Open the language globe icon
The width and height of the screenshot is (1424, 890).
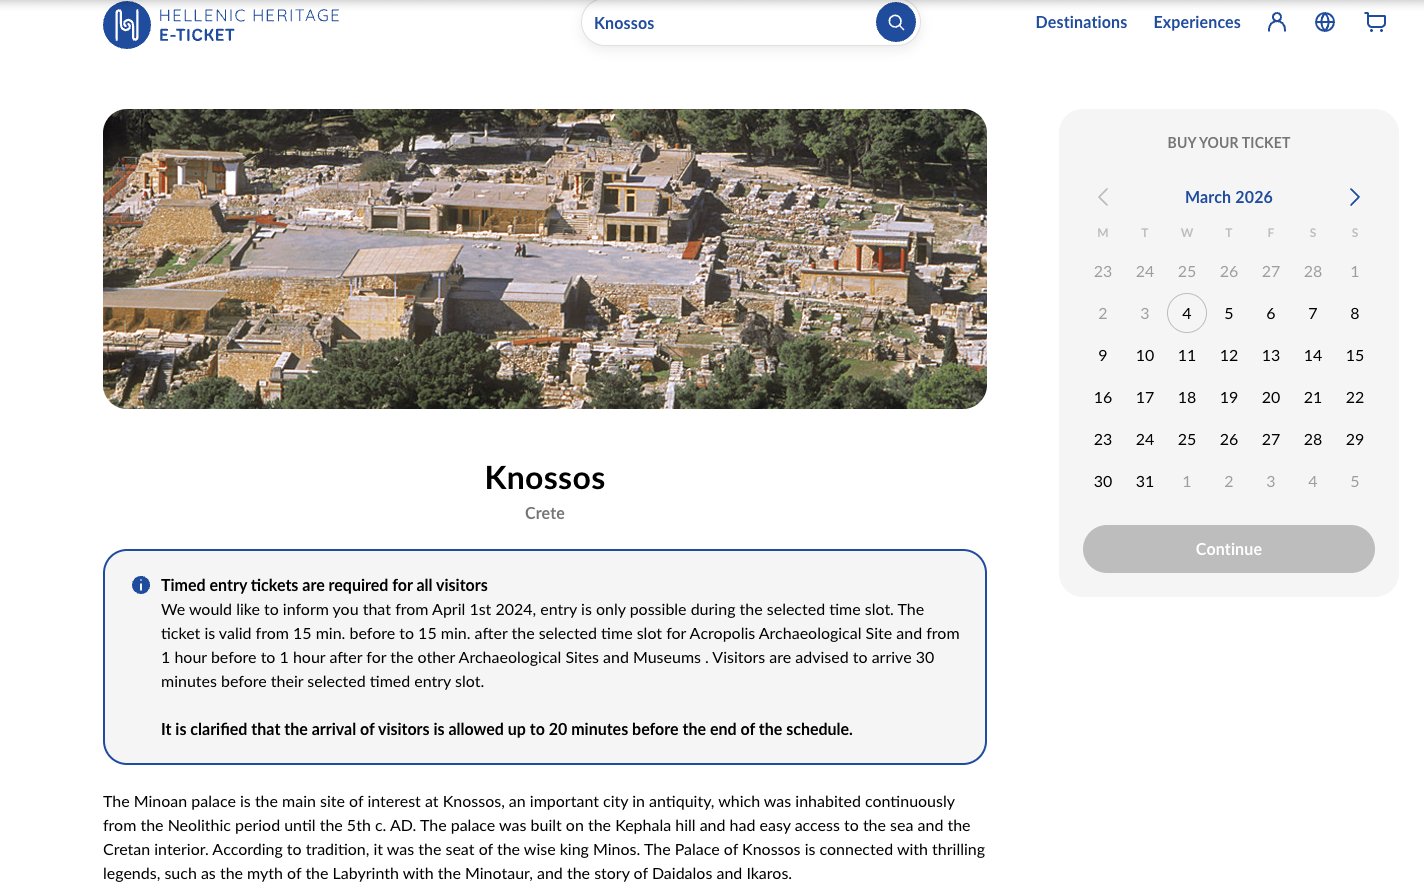(x=1325, y=22)
